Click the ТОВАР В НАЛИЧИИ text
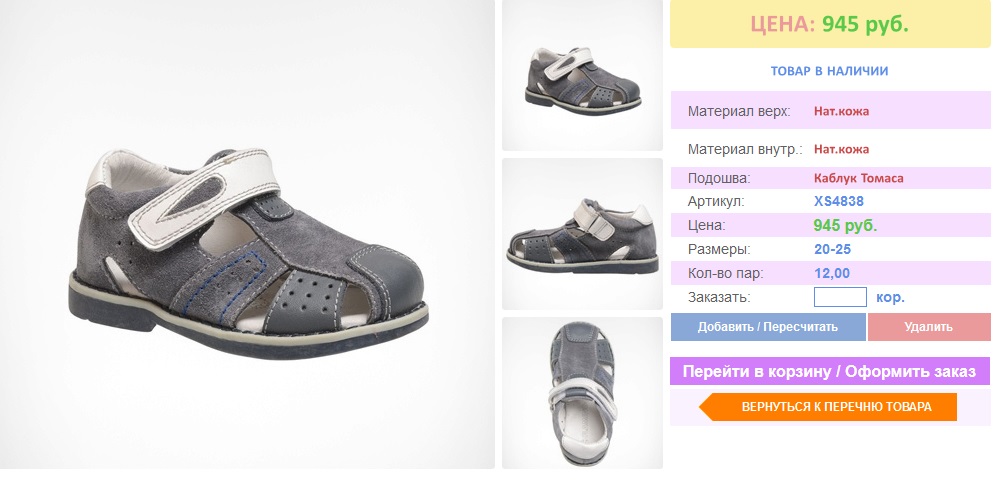Image resolution: width=994 pixels, height=495 pixels. (829, 71)
